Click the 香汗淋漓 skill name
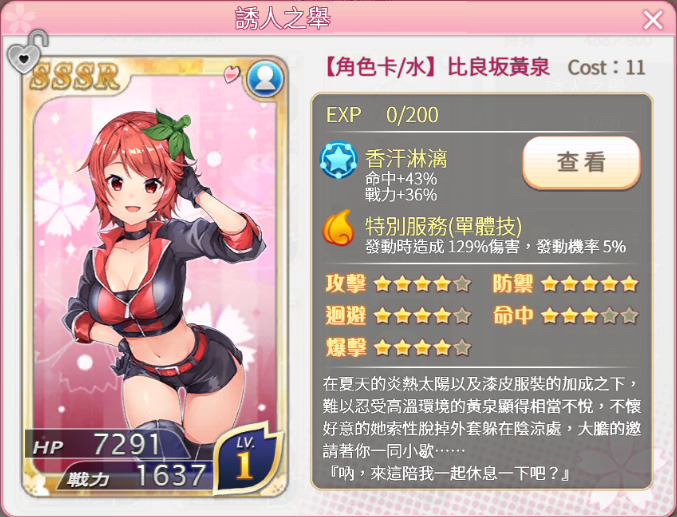 click(406, 159)
